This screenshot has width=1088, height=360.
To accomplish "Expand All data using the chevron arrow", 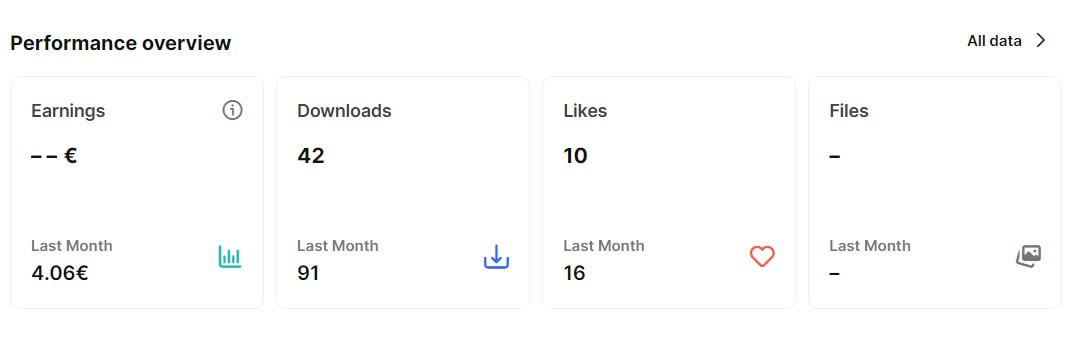I will click(x=1041, y=41).
